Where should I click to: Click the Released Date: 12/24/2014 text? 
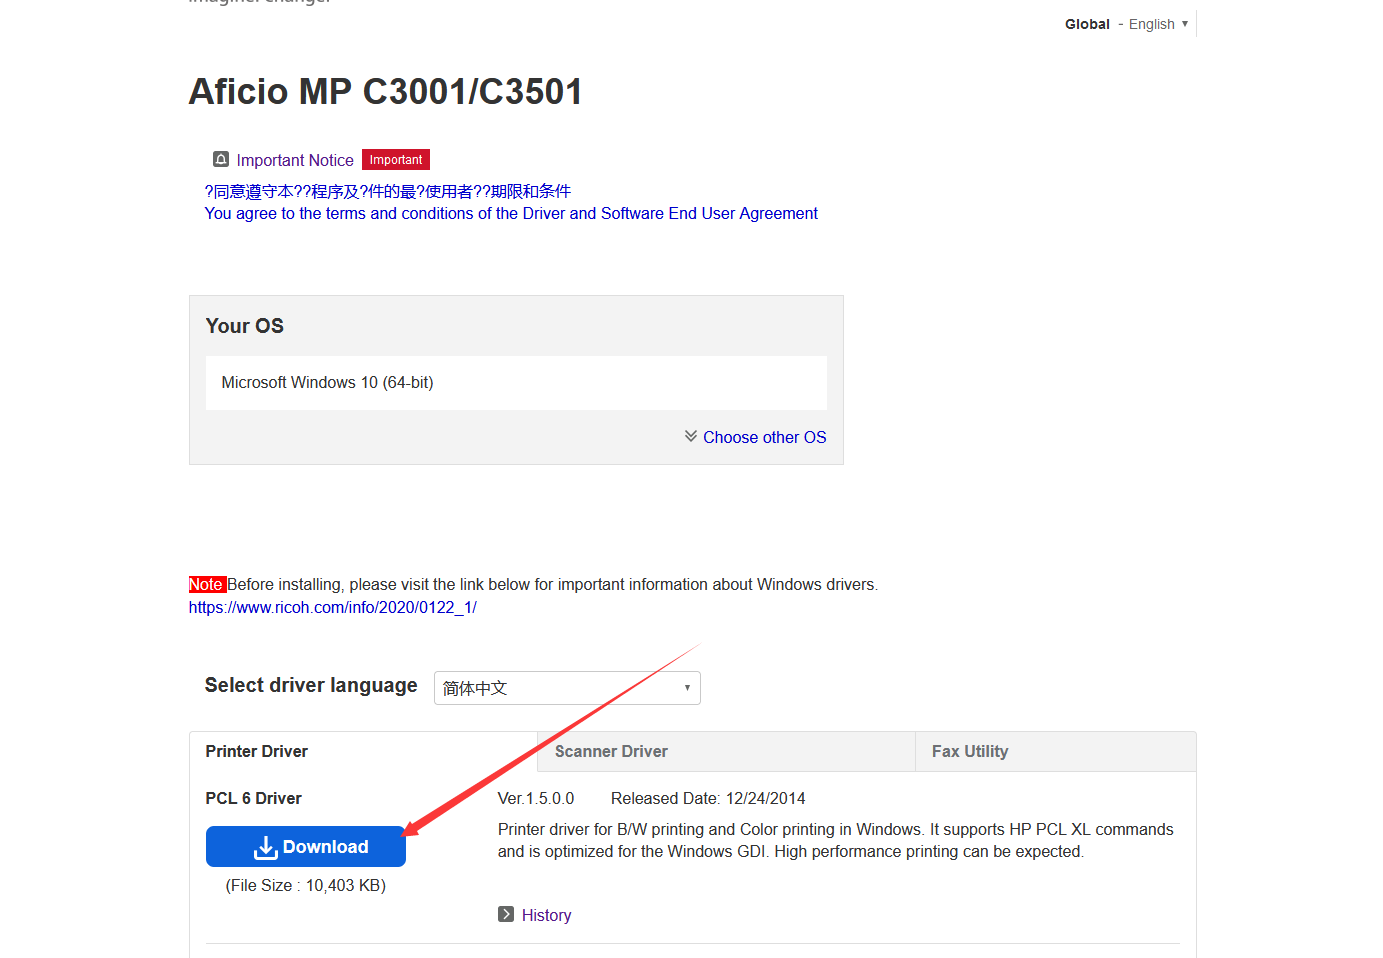pos(708,798)
